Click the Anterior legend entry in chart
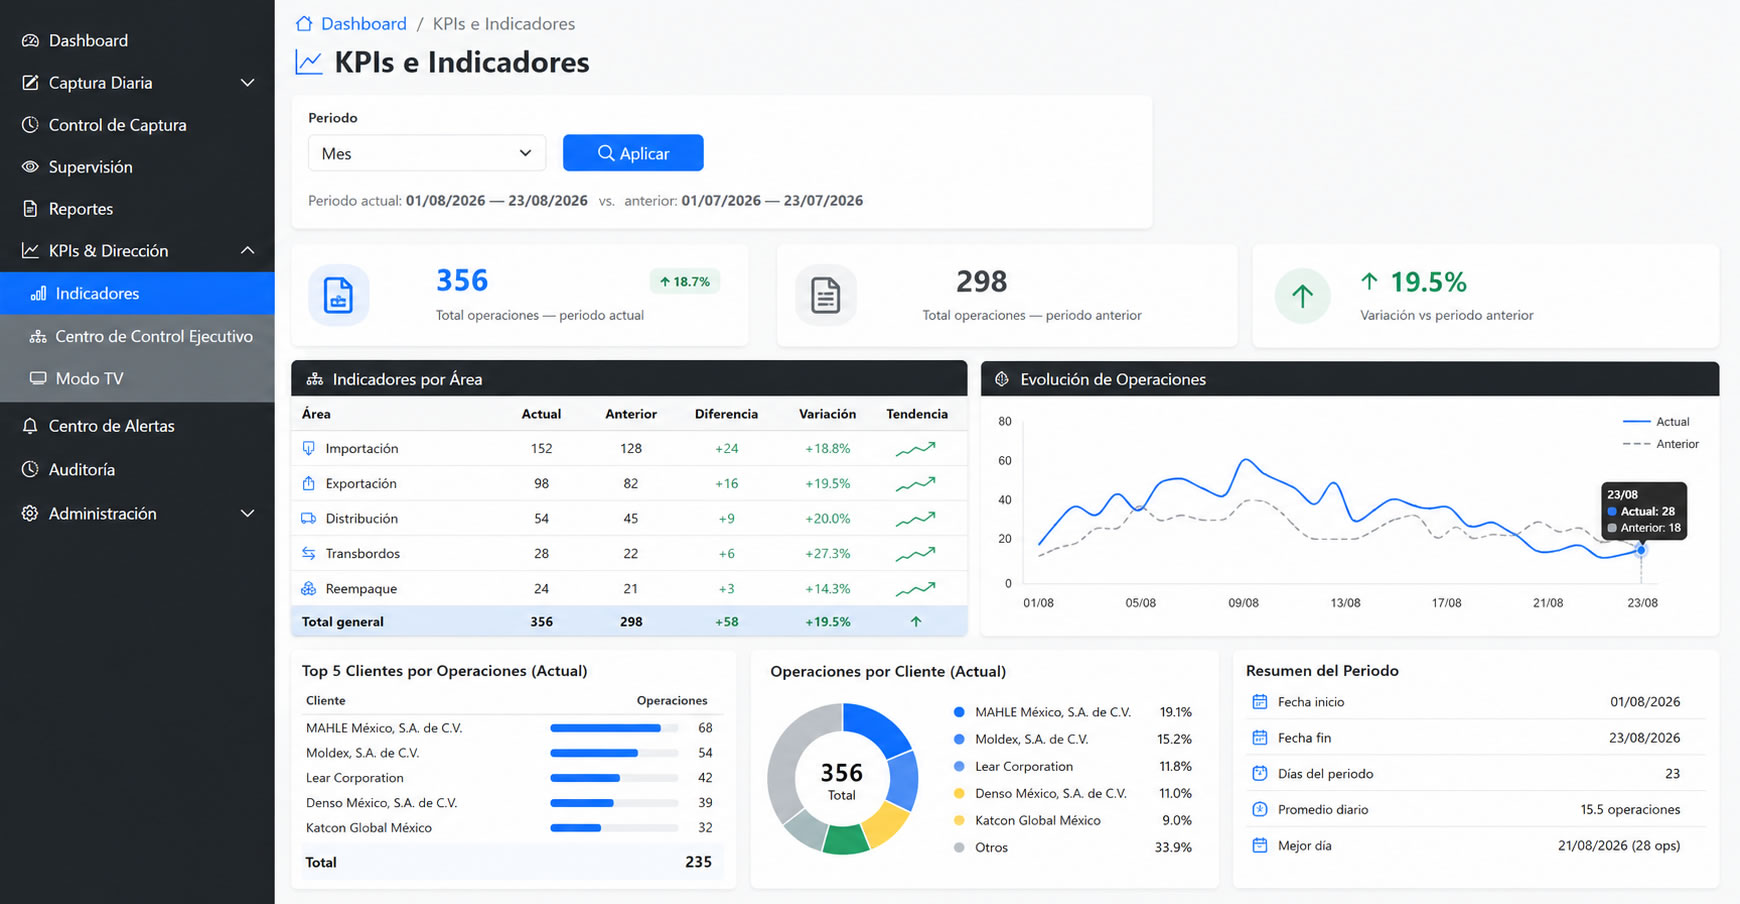This screenshot has width=1740, height=904. coord(1660,444)
